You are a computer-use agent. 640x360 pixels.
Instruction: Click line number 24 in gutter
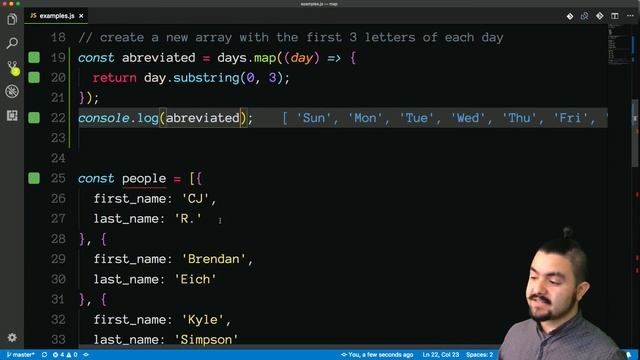(58, 158)
